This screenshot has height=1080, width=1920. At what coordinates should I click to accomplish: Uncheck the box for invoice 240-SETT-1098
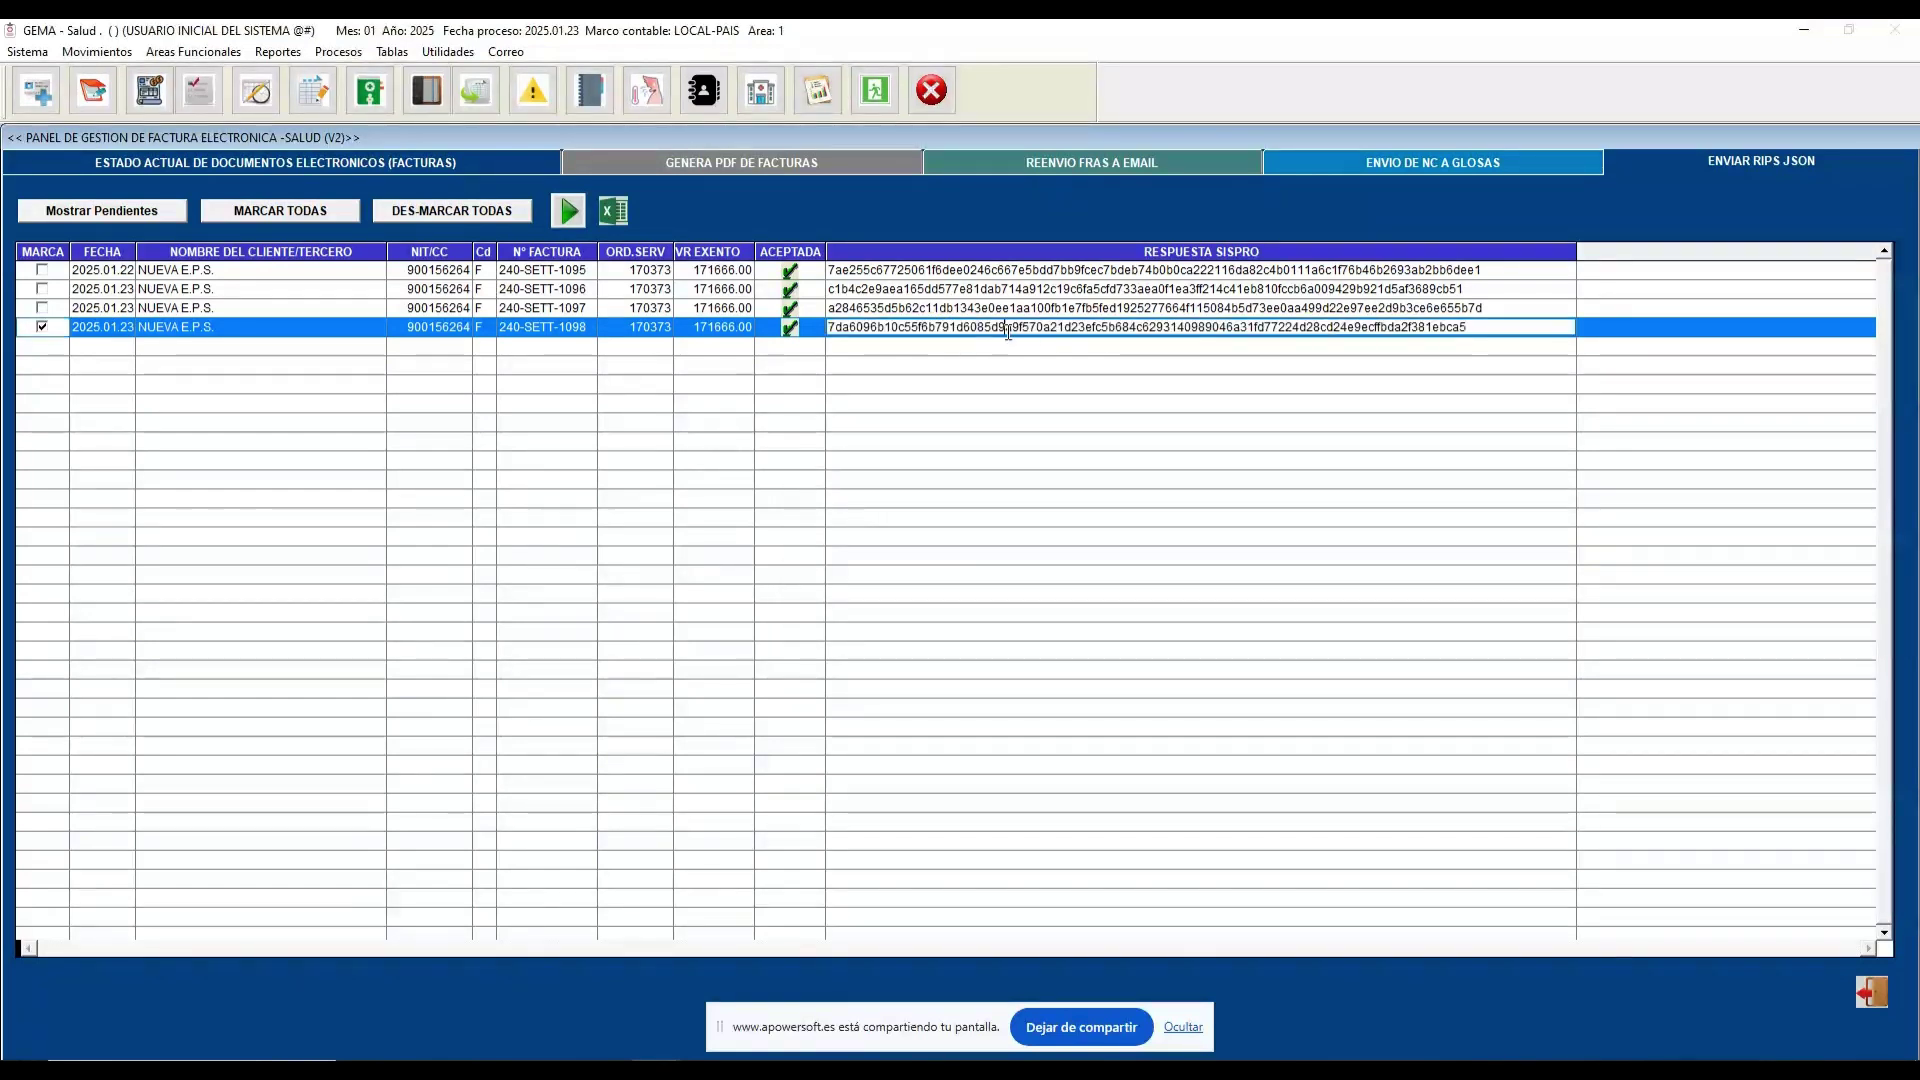click(42, 327)
